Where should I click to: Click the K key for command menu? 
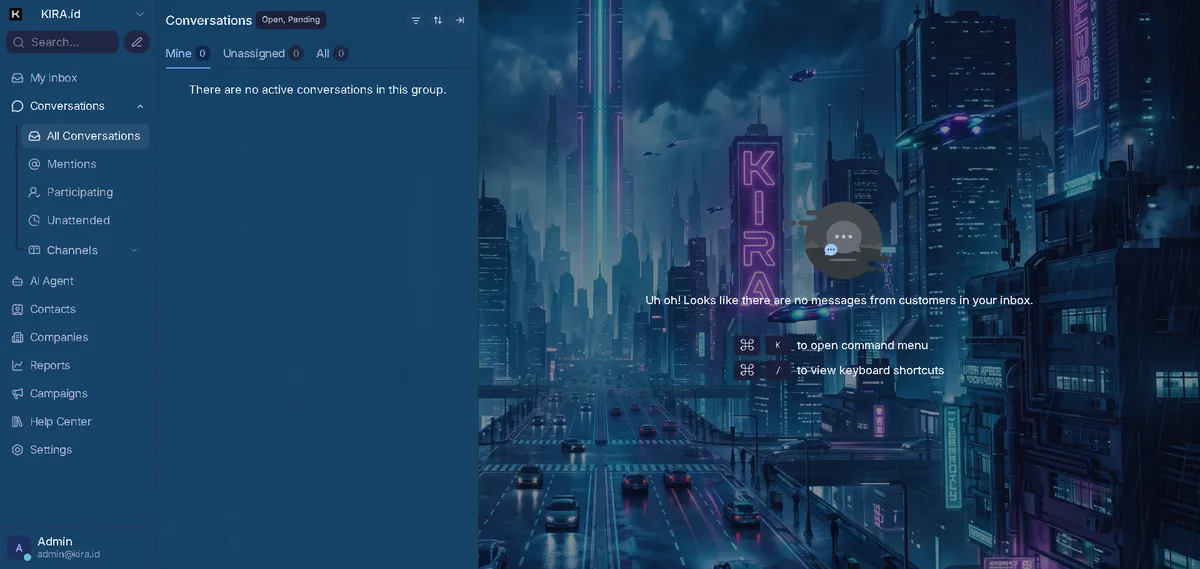777,345
